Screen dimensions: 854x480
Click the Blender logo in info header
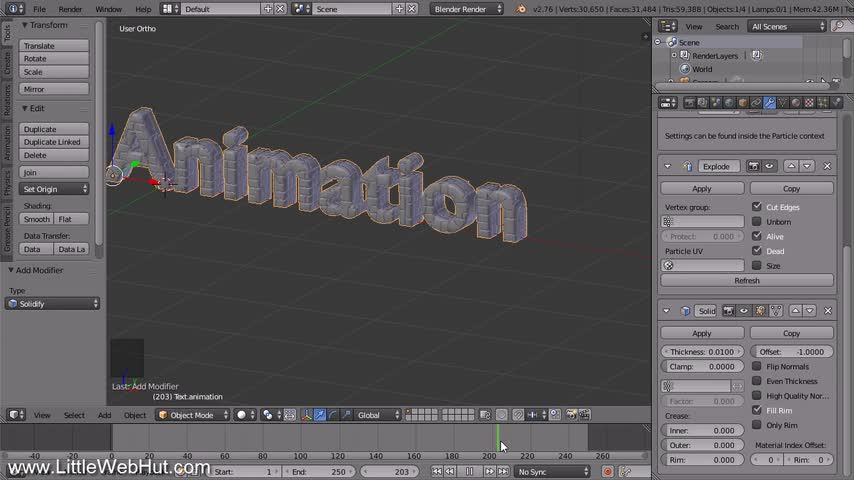click(x=522, y=9)
